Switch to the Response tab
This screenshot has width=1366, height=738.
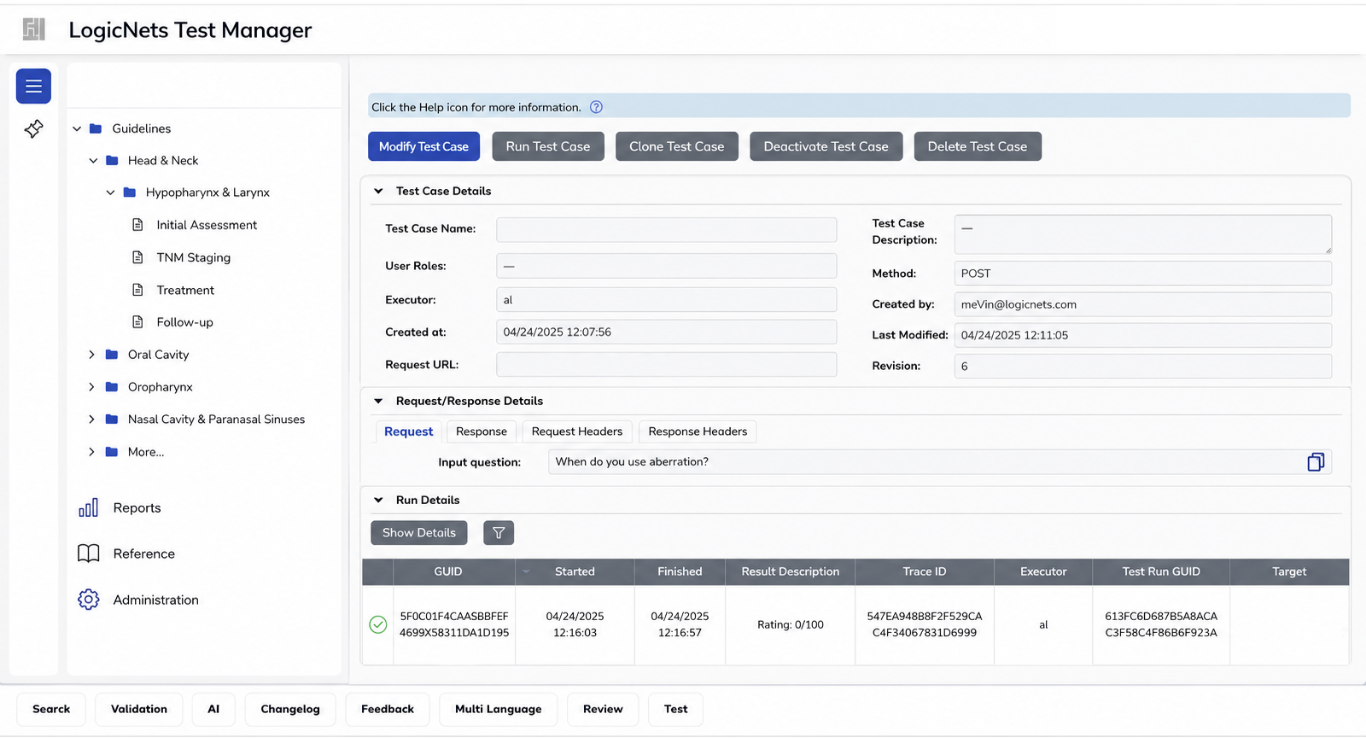(x=481, y=432)
